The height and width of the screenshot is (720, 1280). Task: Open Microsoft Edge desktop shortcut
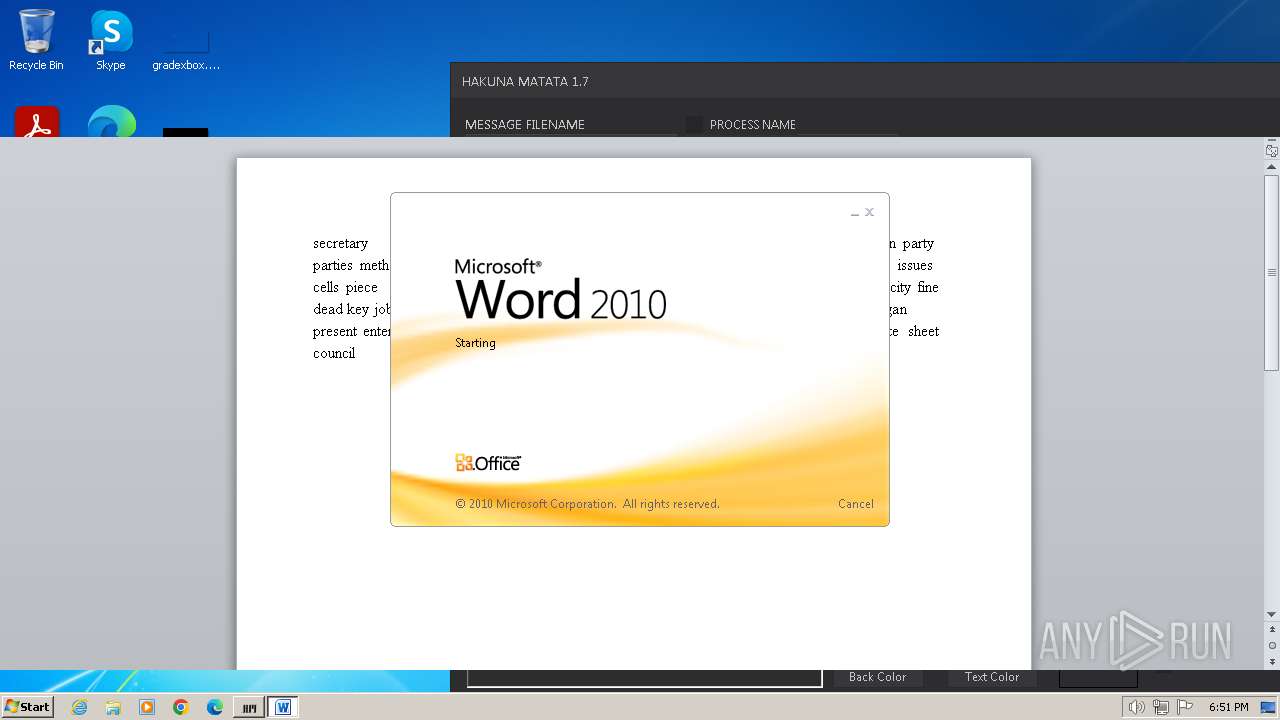pos(111,121)
